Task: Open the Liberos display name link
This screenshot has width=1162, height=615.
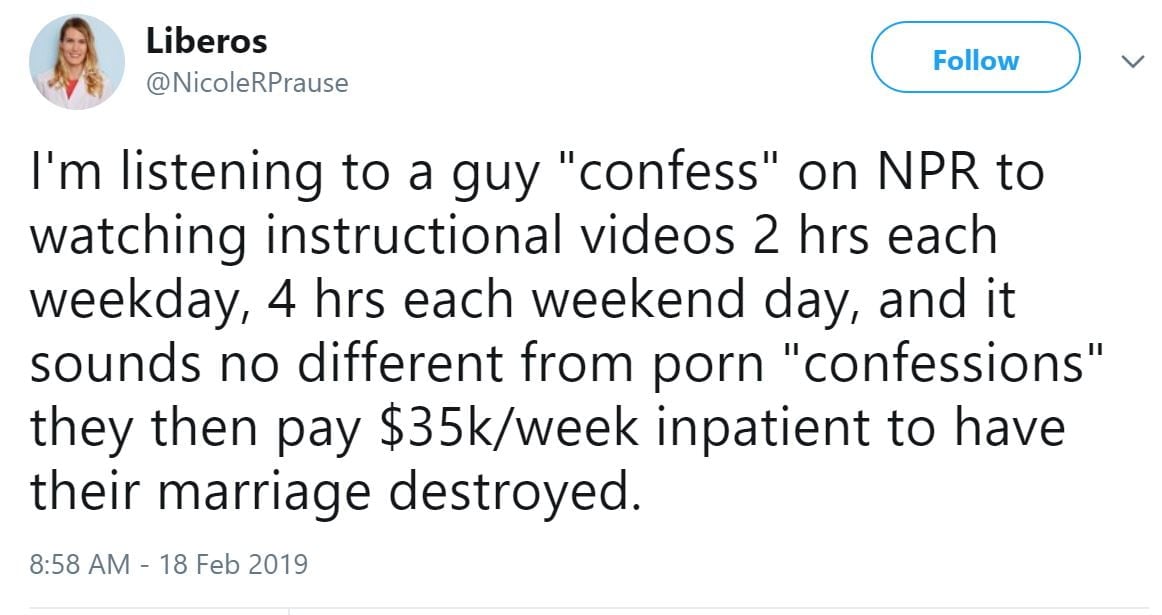Action: click(207, 41)
